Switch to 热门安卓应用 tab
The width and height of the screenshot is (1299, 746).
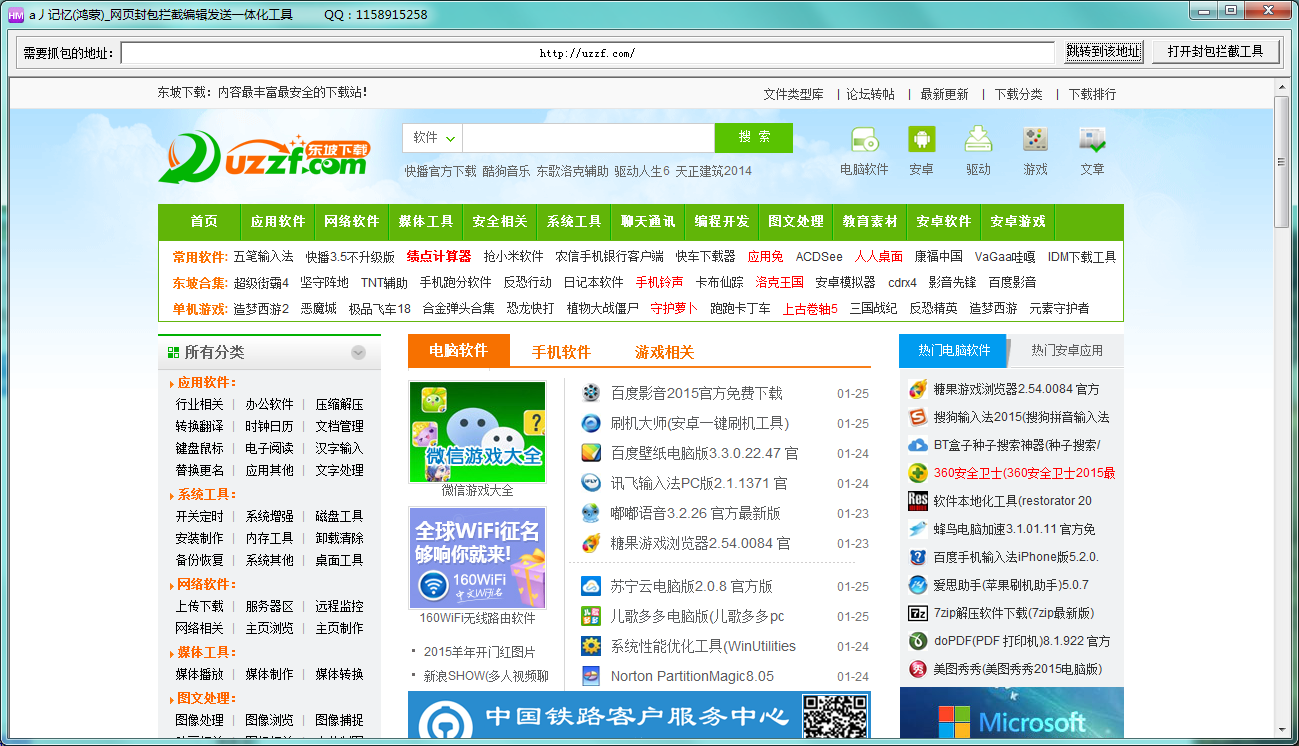(x=1067, y=350)
